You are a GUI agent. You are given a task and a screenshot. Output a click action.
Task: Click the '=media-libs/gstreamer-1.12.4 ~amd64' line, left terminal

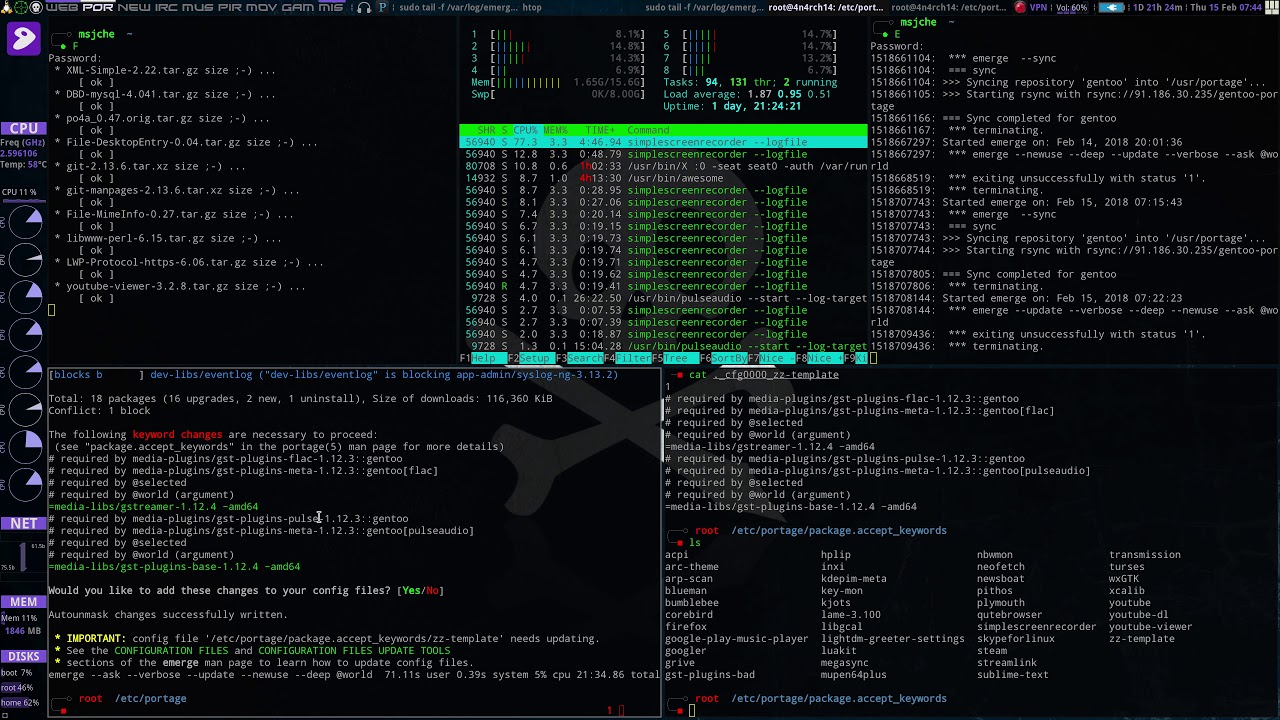click(153, 506)
